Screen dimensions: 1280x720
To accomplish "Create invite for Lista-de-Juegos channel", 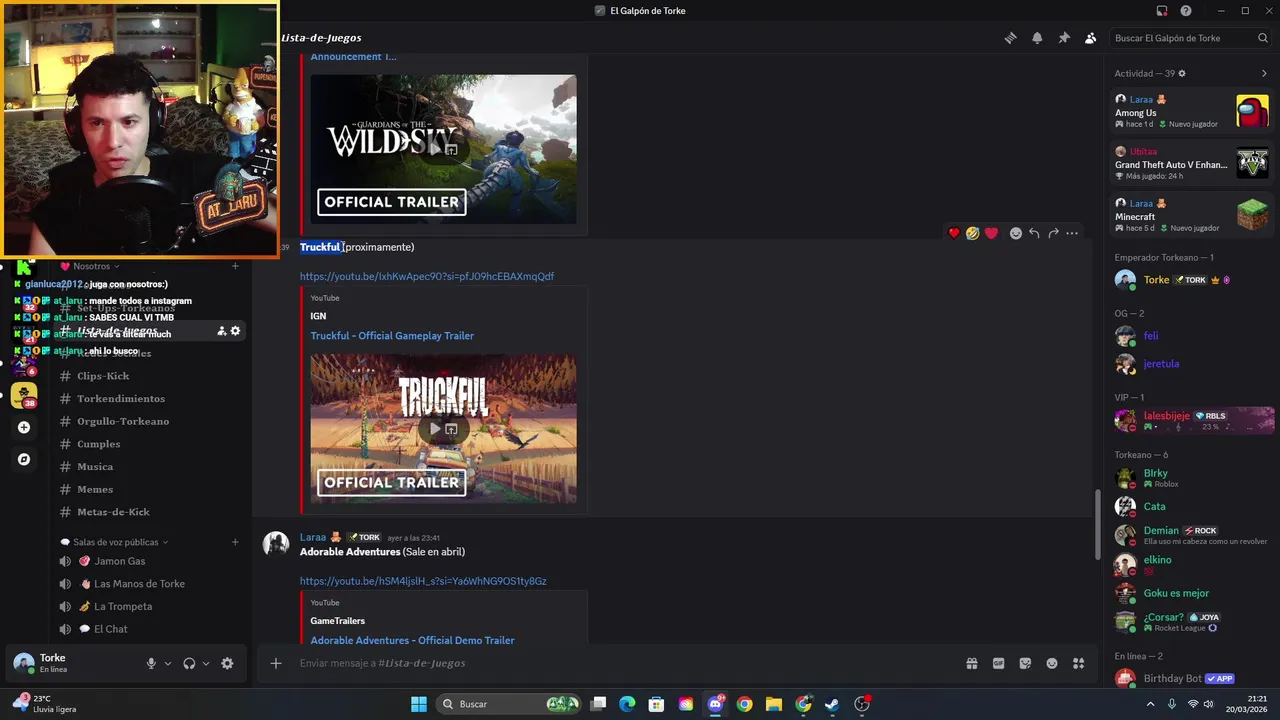I will (221, 331).
